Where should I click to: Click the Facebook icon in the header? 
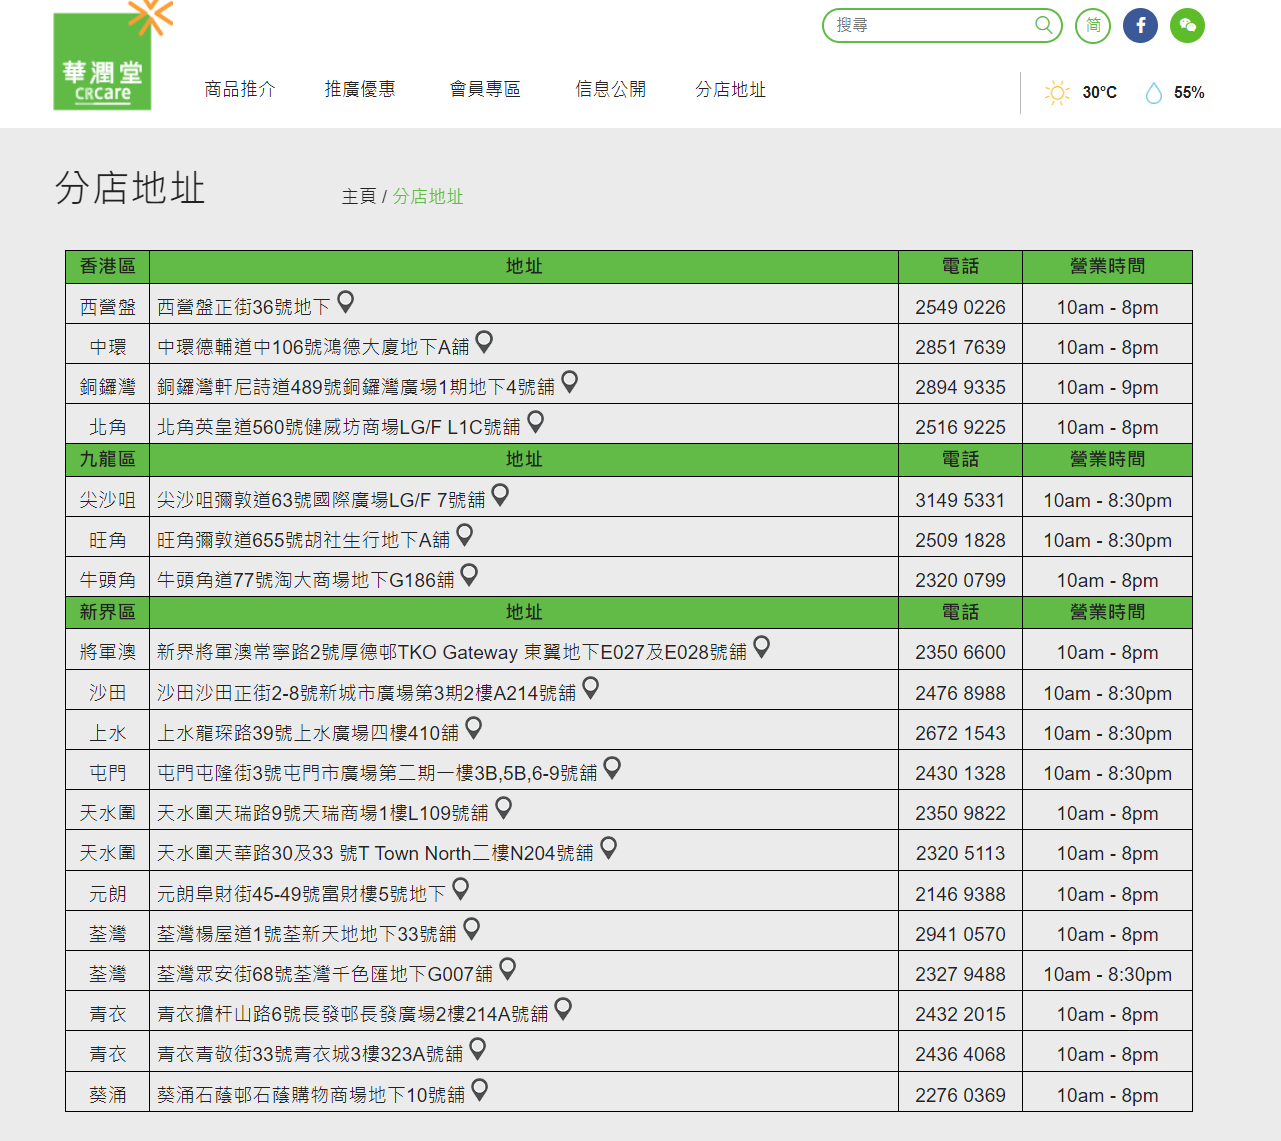[x=1140, y=25]
